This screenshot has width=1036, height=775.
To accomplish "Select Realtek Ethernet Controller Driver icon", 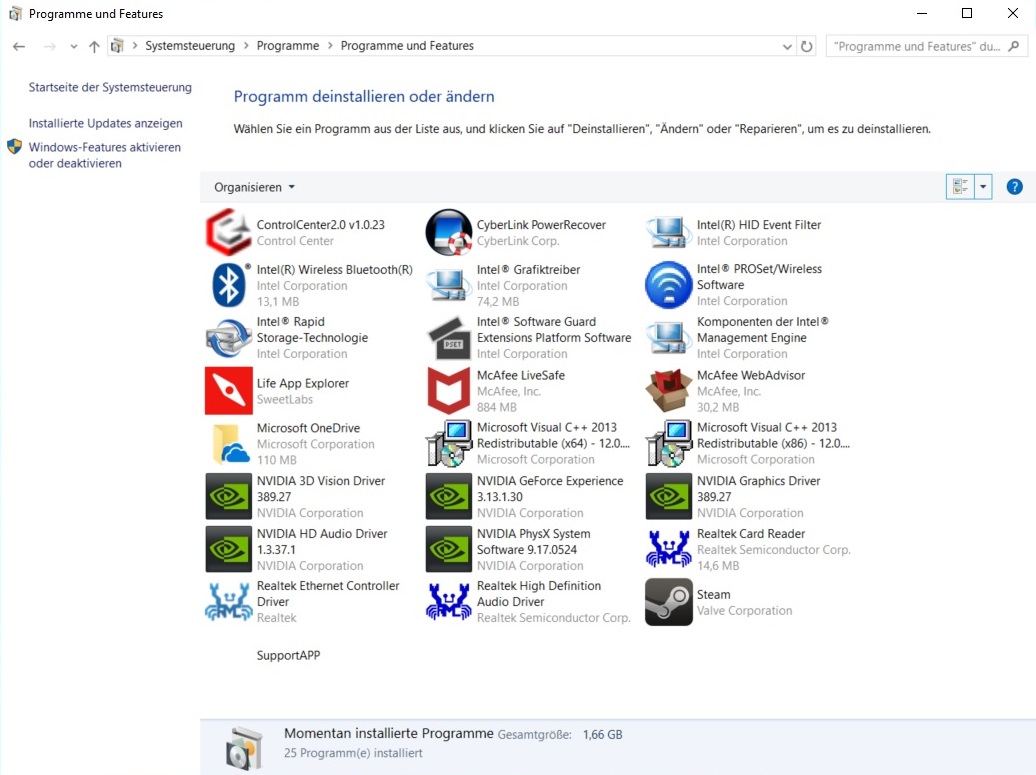I will [229, 602].
